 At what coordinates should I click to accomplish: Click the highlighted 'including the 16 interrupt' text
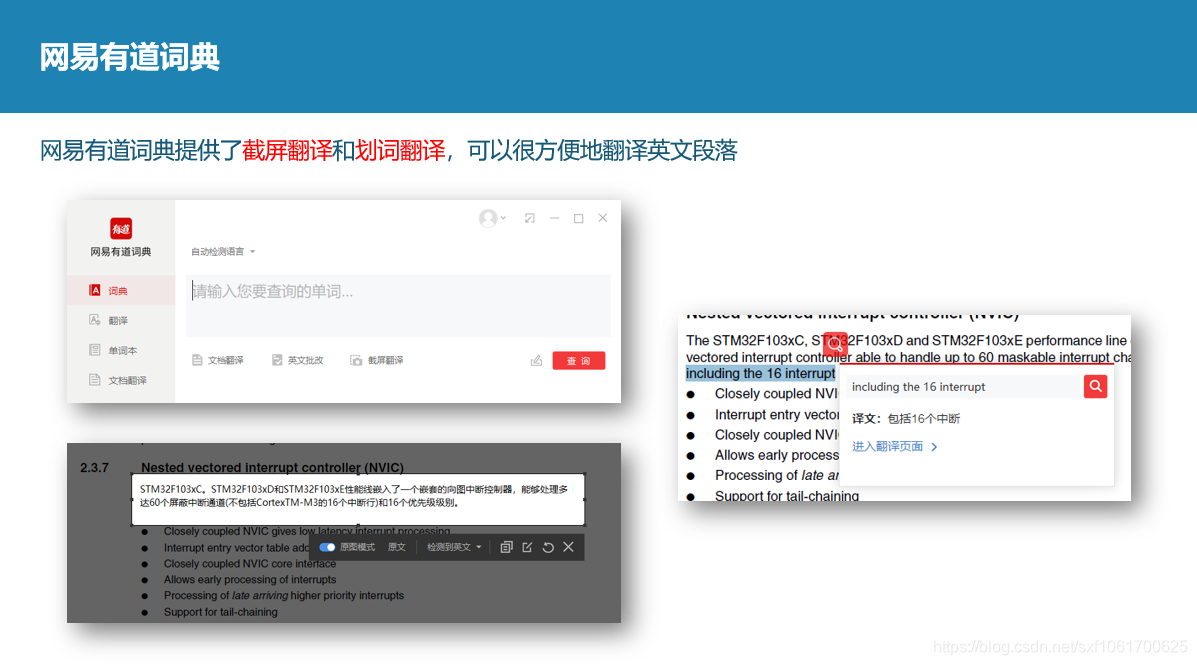pos(760,373)
